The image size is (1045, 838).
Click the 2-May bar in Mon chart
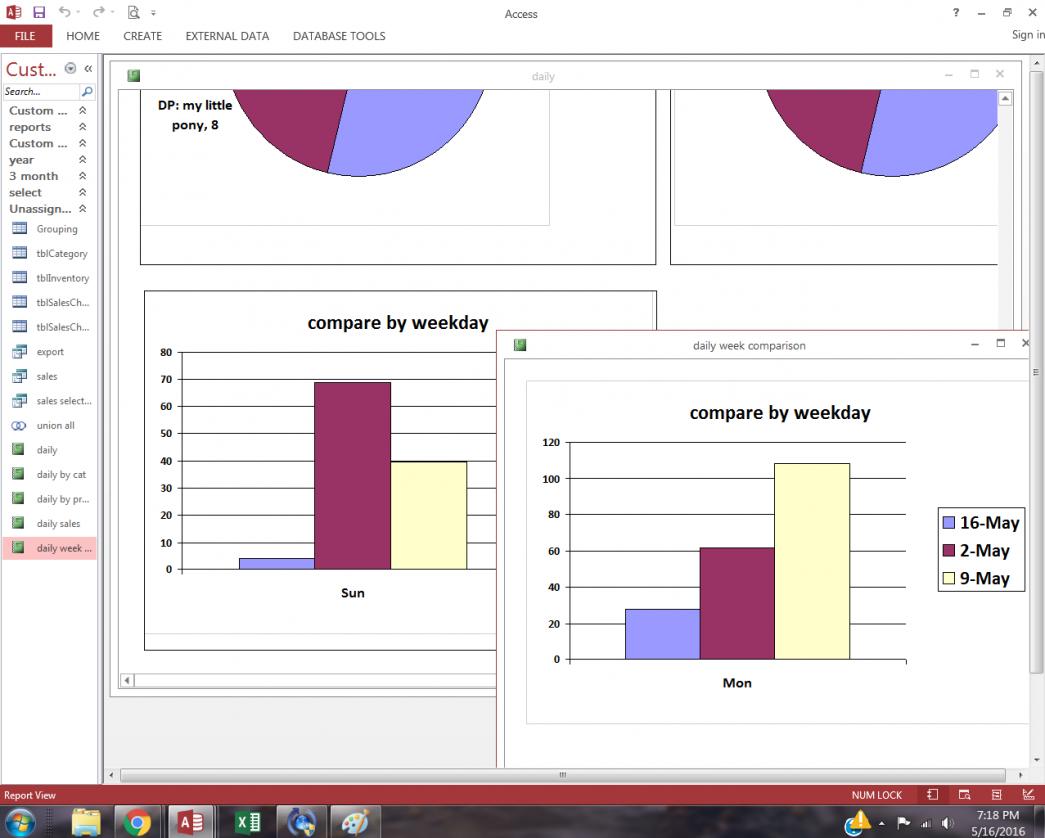point(737,603)
